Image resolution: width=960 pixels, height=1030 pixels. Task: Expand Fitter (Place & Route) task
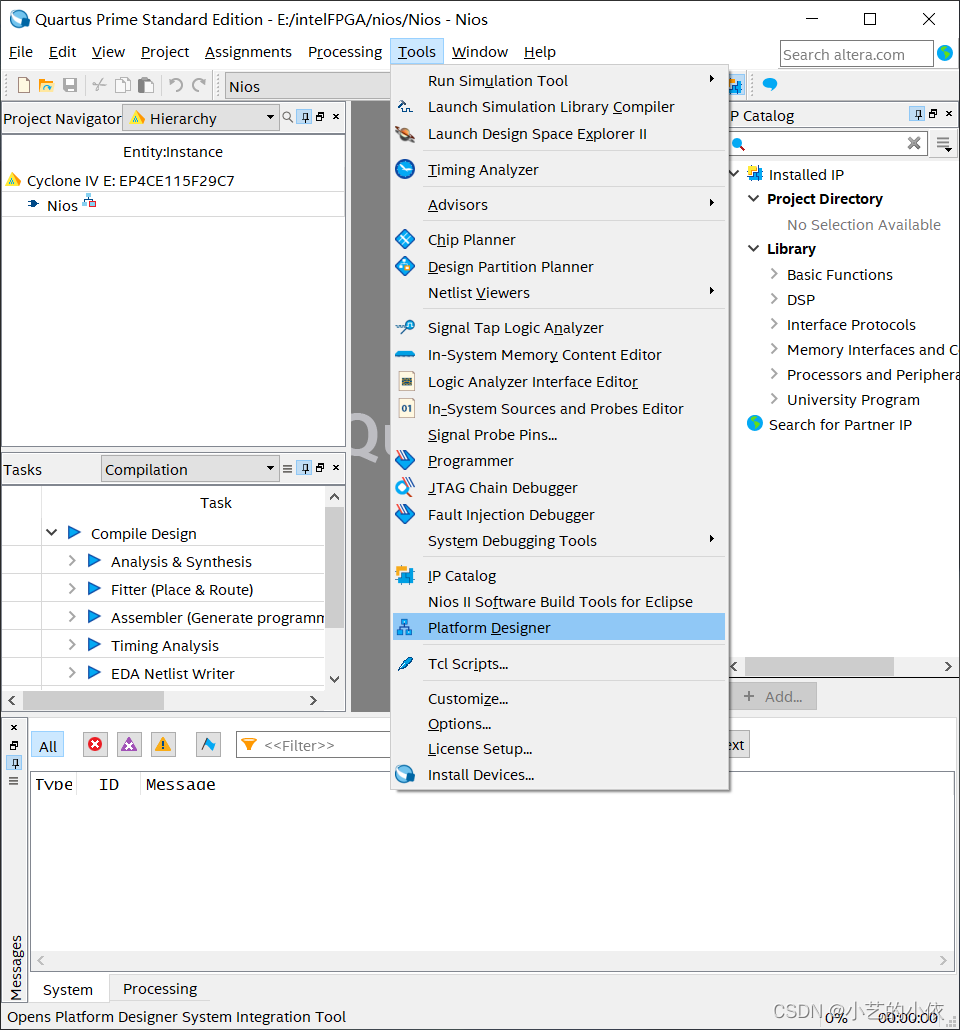point(72,589)
